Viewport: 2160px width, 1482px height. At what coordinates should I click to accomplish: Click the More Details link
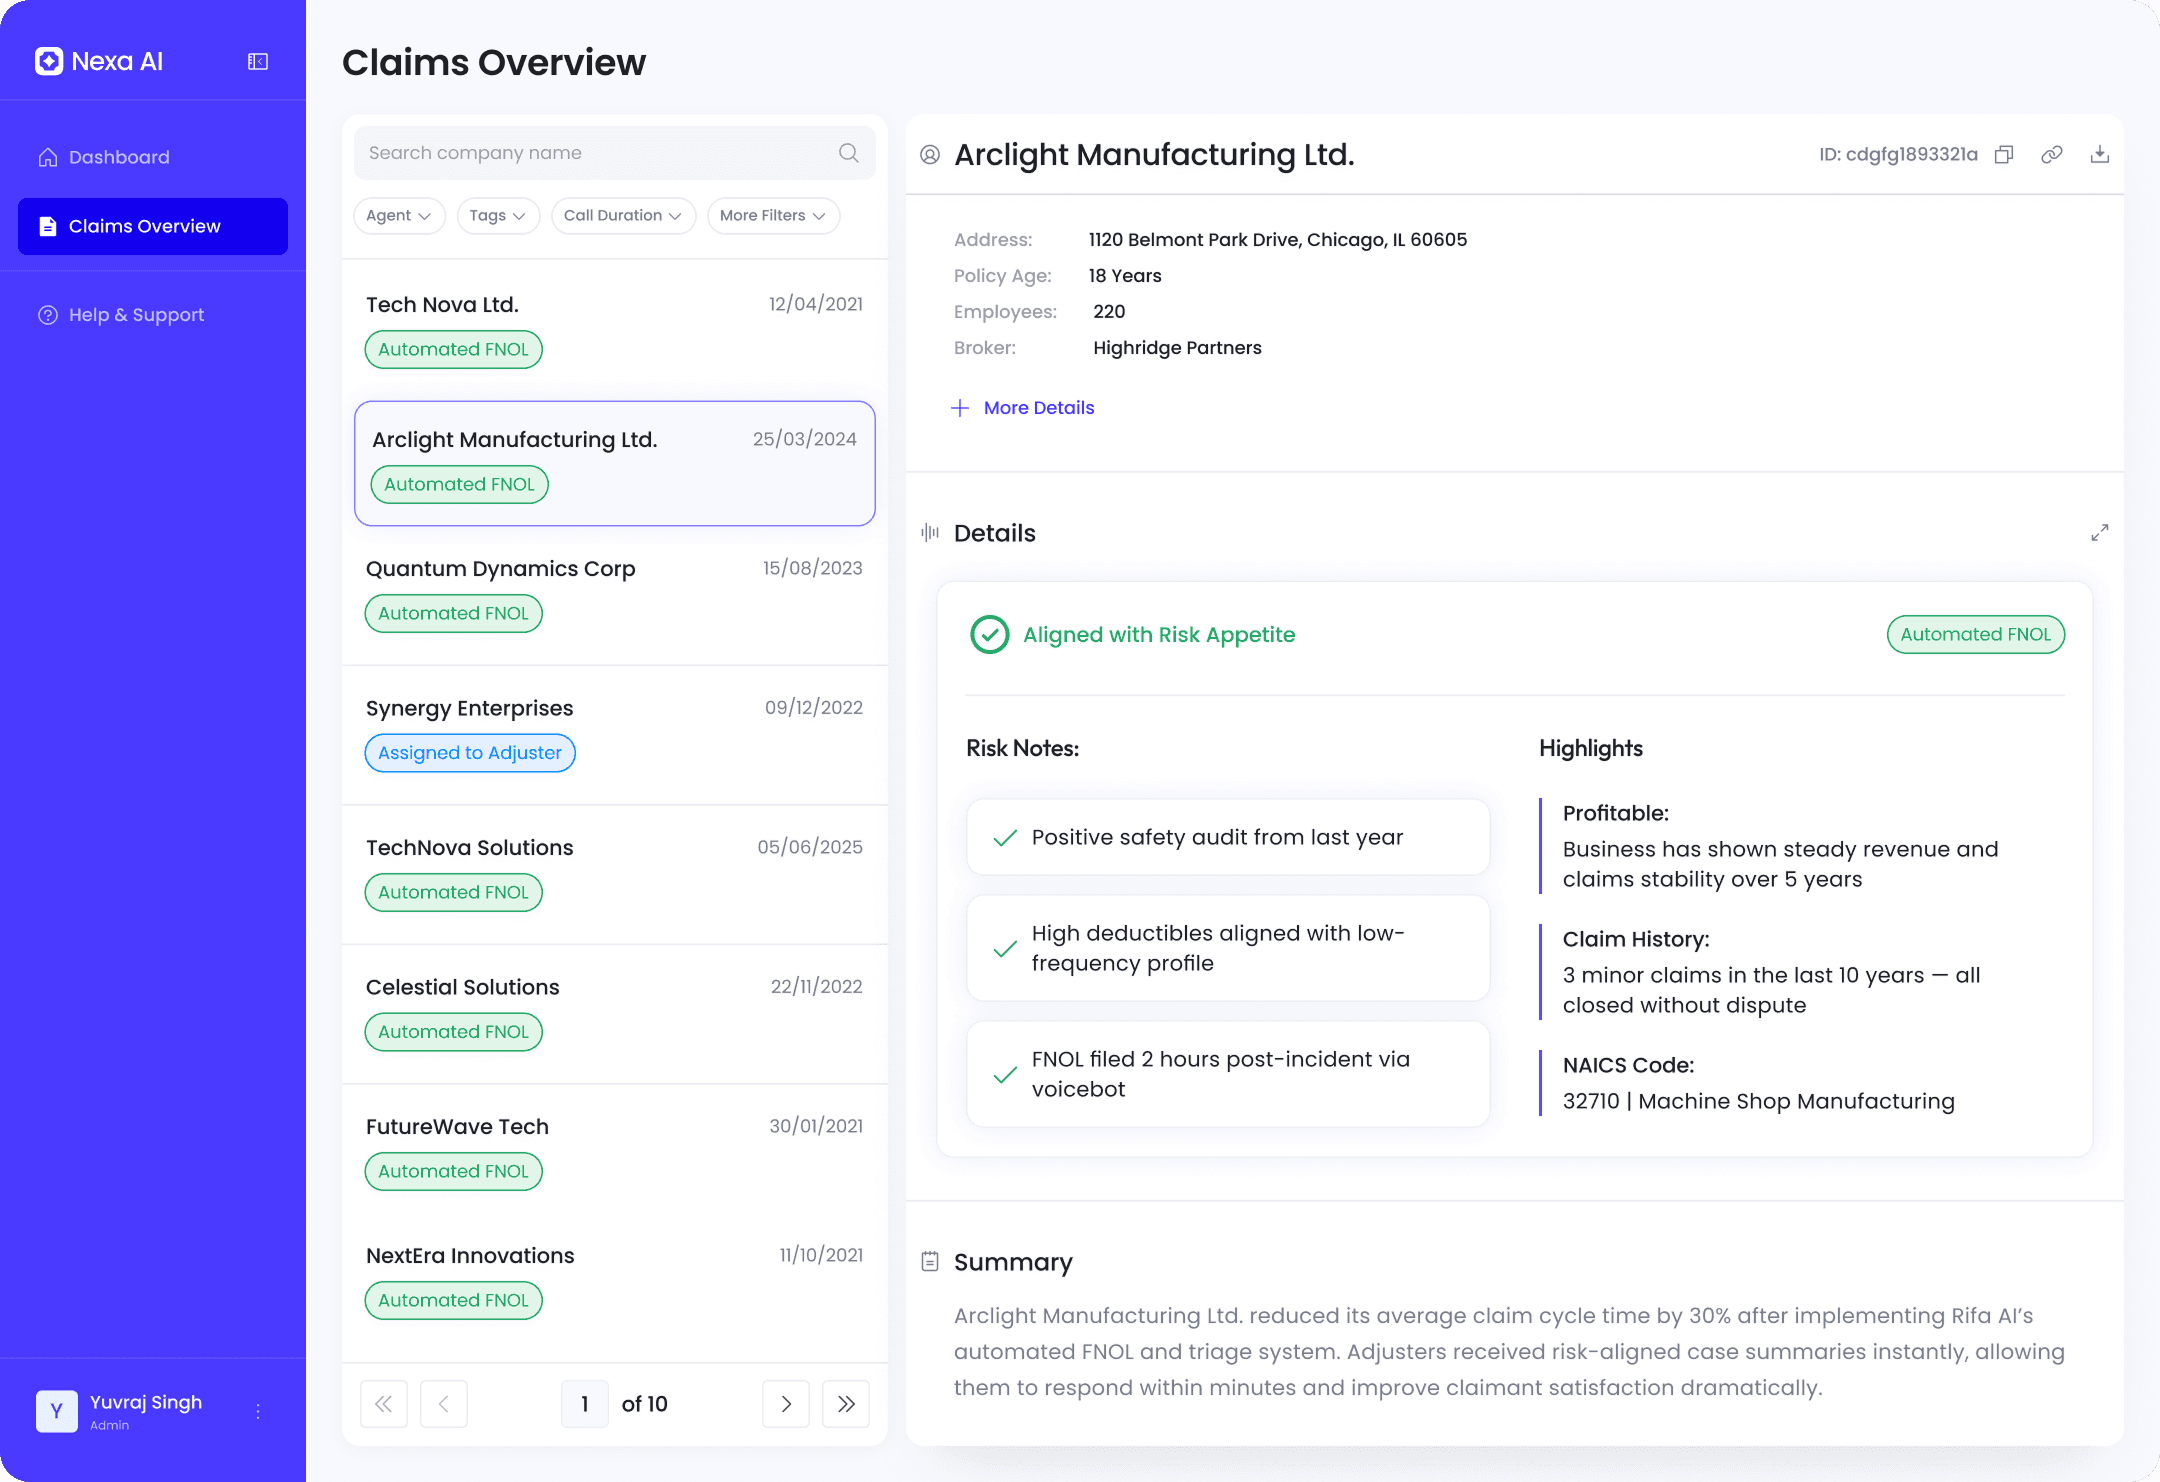point(1038,407)
